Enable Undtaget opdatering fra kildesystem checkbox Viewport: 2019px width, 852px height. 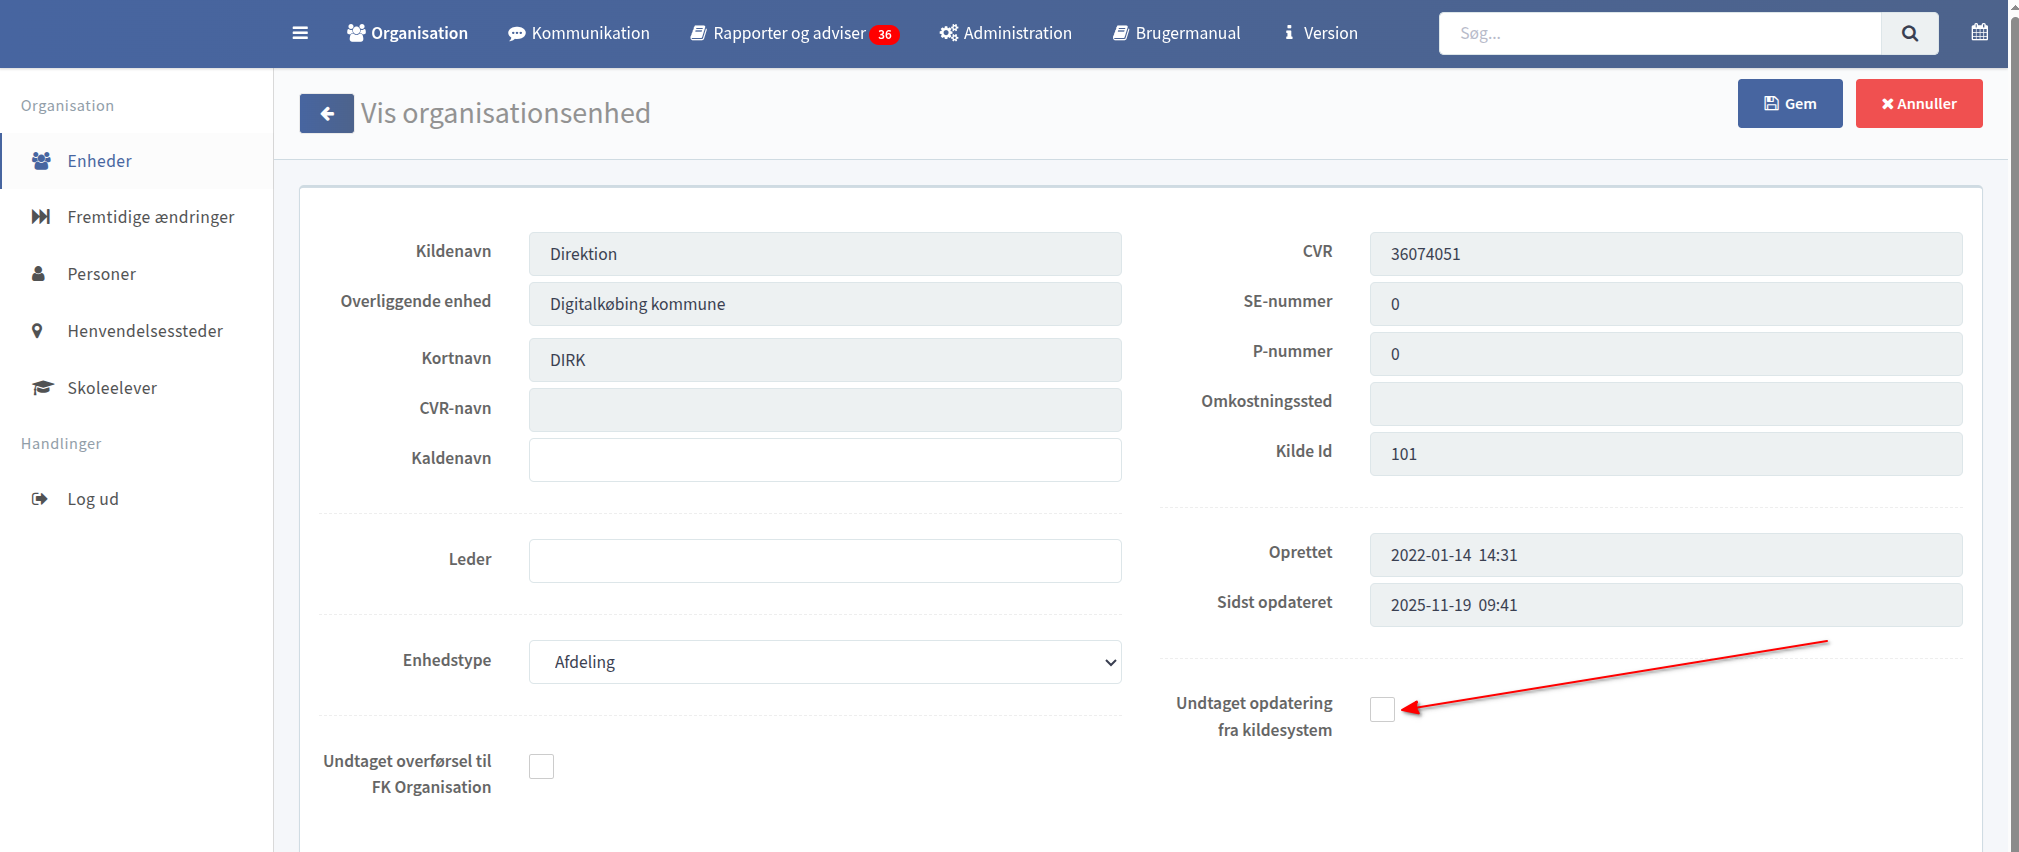pos(1382,709)
